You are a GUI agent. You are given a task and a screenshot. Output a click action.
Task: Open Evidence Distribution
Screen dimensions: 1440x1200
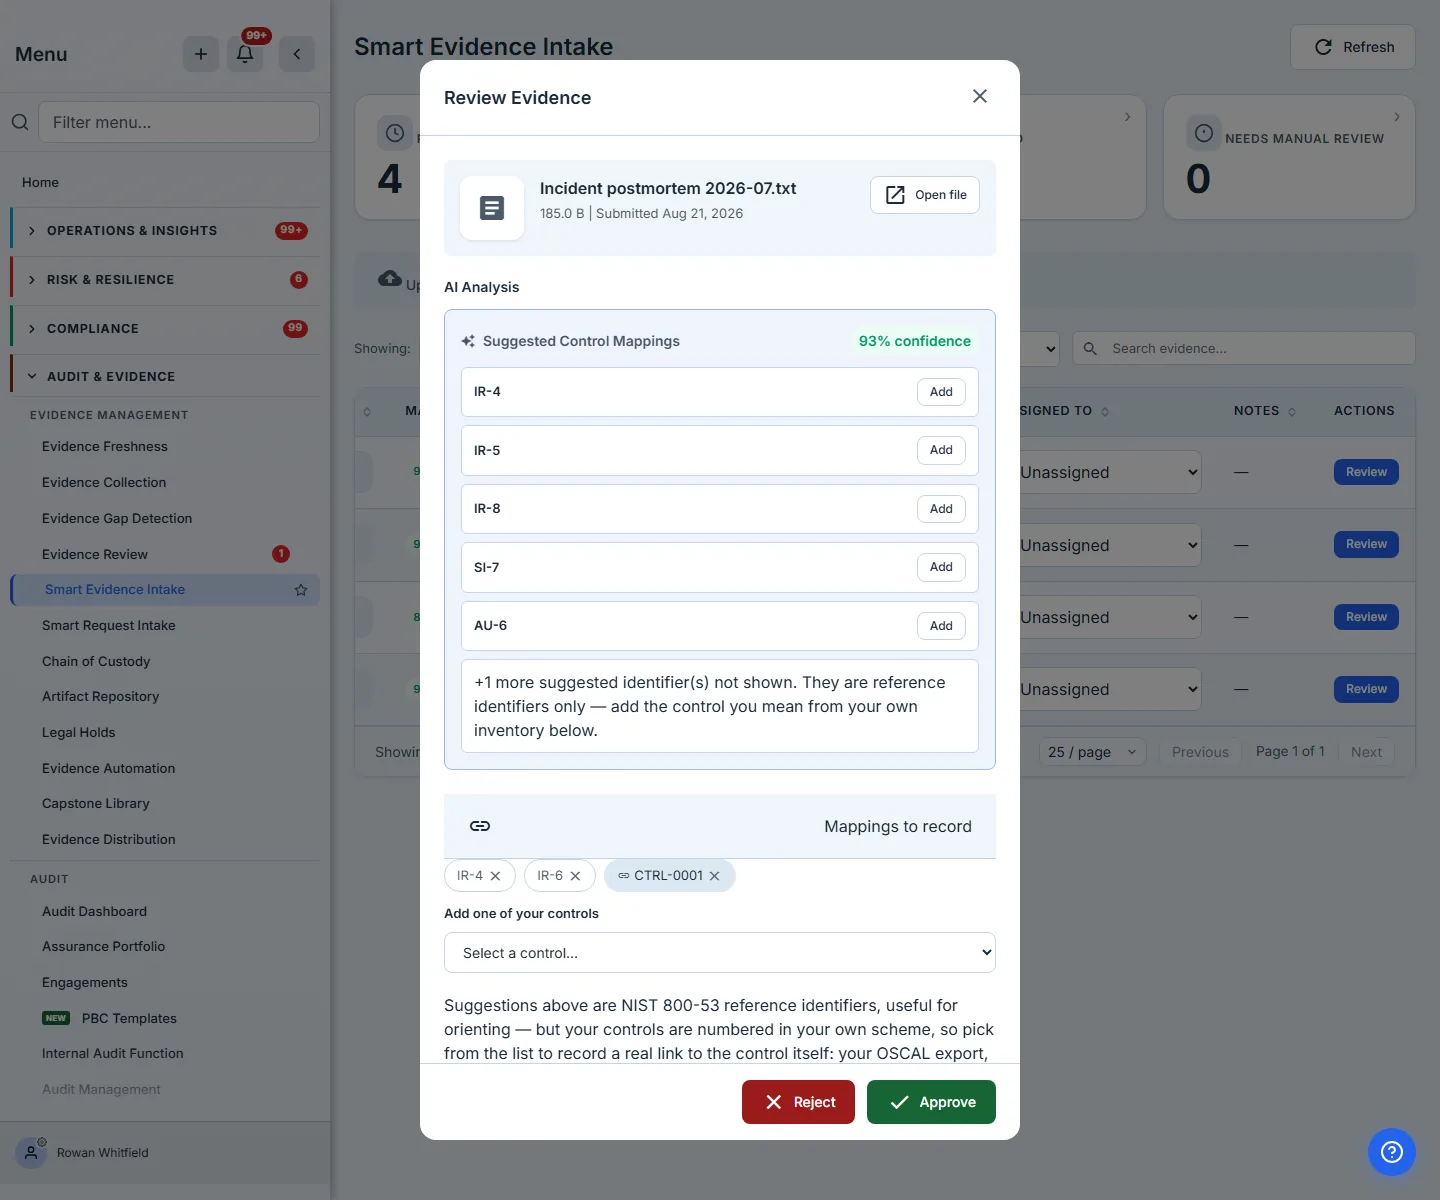tap(109, 840)
